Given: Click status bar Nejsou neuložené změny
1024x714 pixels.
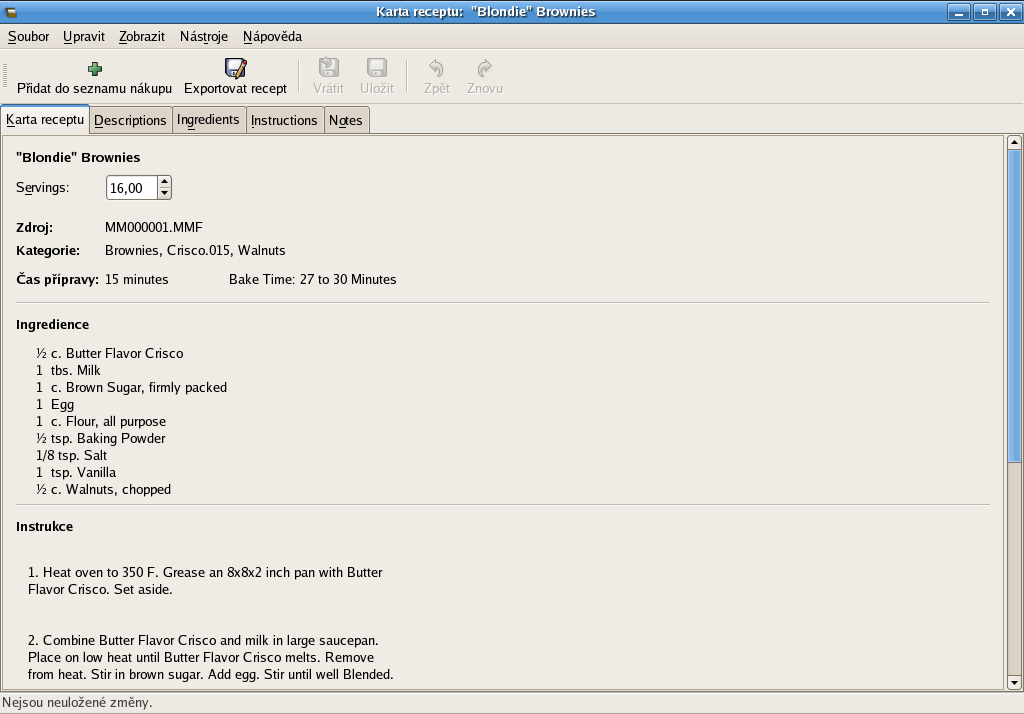Looking at the screenshot, I should click(x=77, y=703).
